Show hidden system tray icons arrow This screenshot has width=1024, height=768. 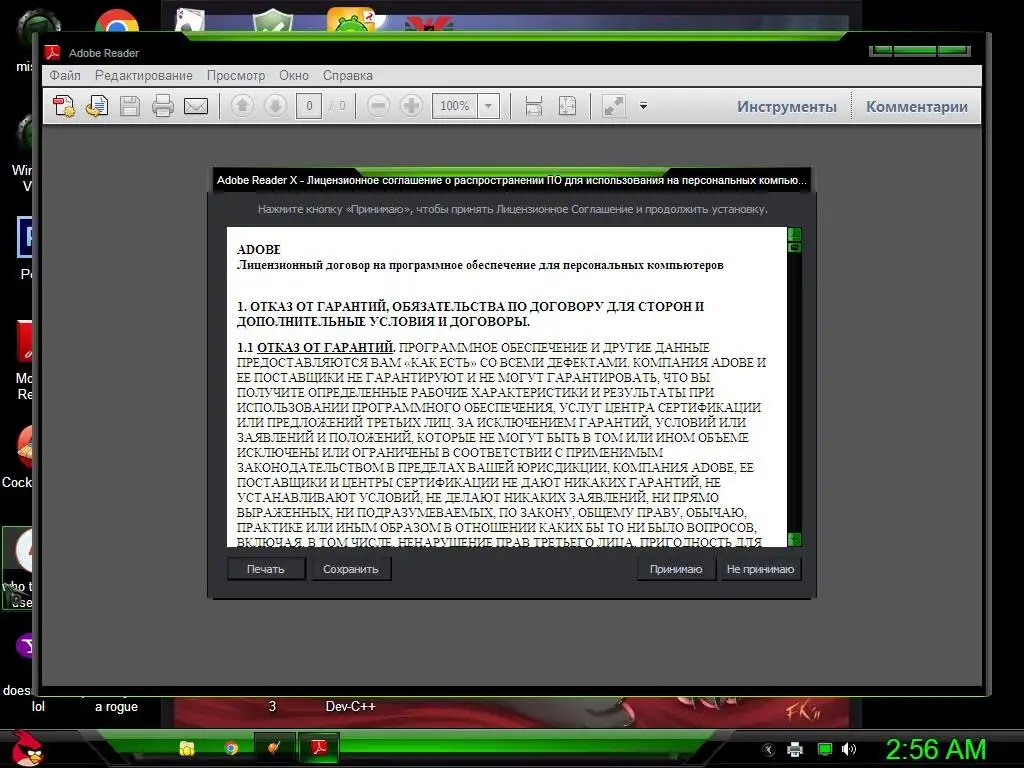(x=769, y=749)
